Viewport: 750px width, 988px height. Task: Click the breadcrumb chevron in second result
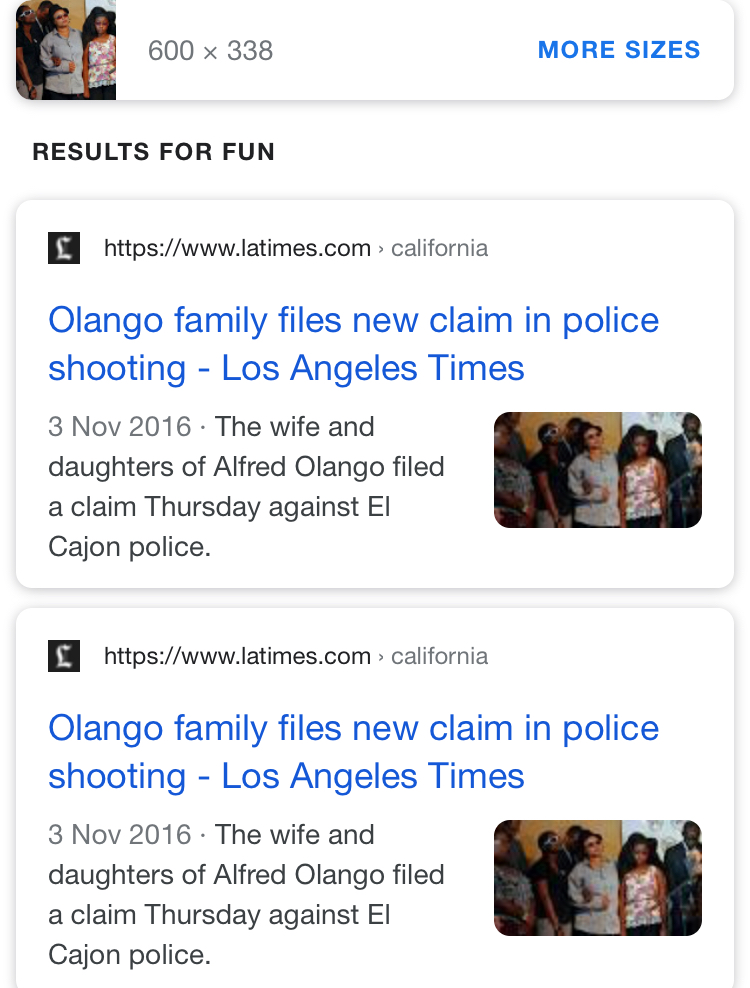coord(381,657)
